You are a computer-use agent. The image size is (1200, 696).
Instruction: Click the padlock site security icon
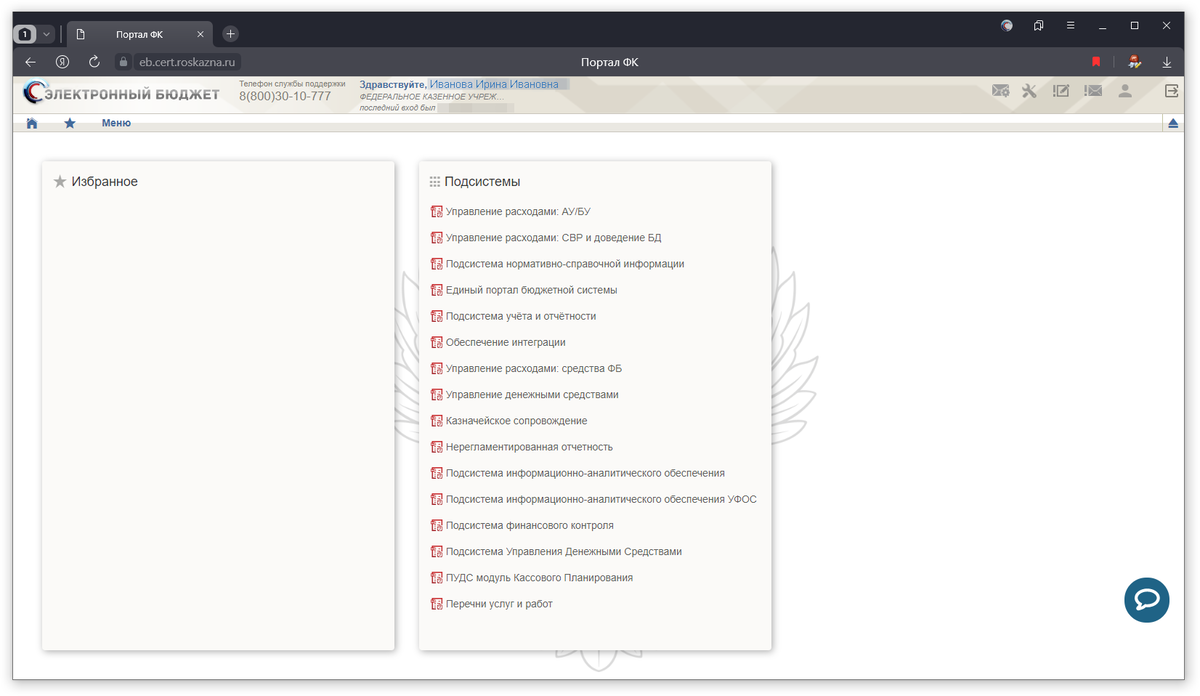pos(124,62)
